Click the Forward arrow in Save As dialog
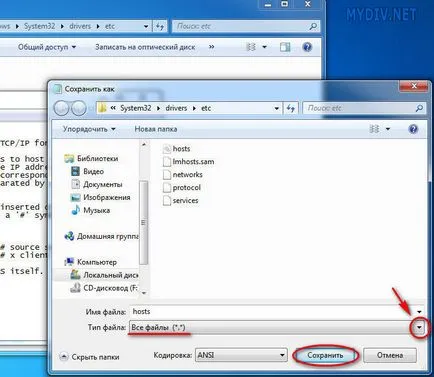Viewport: 434px width, 377px height. point(79,108)
